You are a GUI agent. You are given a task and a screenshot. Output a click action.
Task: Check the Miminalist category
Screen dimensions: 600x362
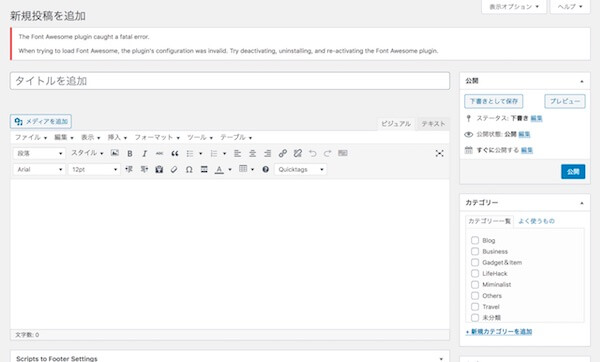(475, 285)
